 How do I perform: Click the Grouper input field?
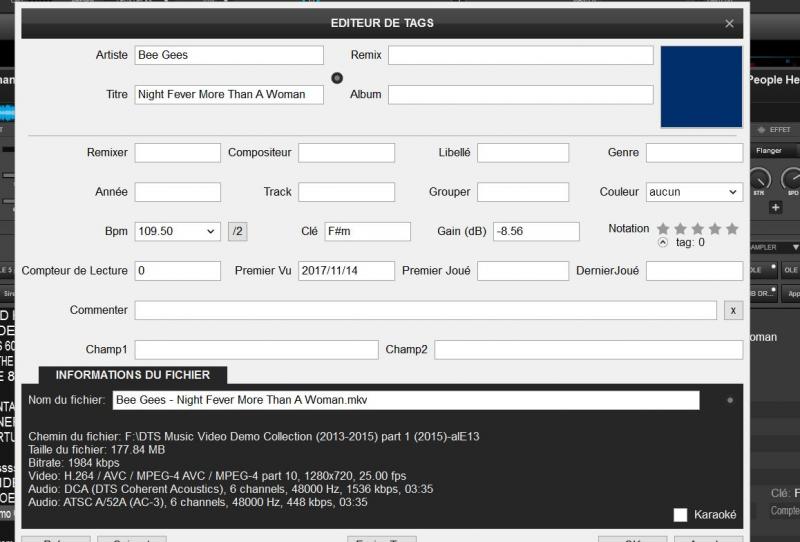pyautogui.click(x=523, y=192)
